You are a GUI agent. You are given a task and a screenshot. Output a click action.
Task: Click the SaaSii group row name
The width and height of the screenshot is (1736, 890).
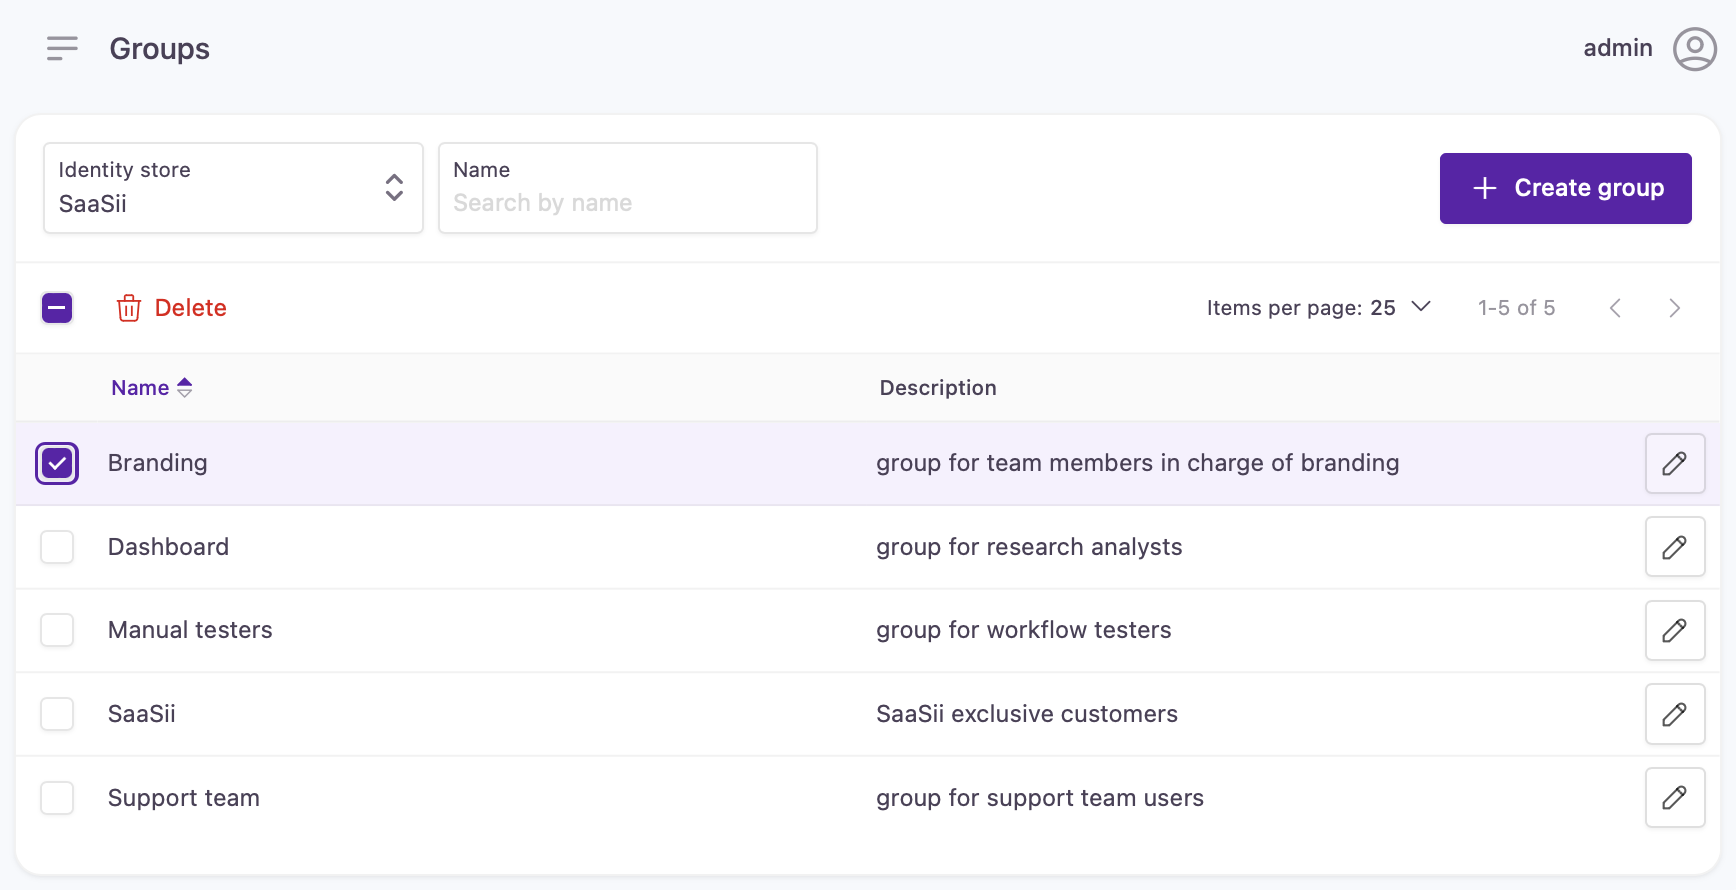[142, 714]
